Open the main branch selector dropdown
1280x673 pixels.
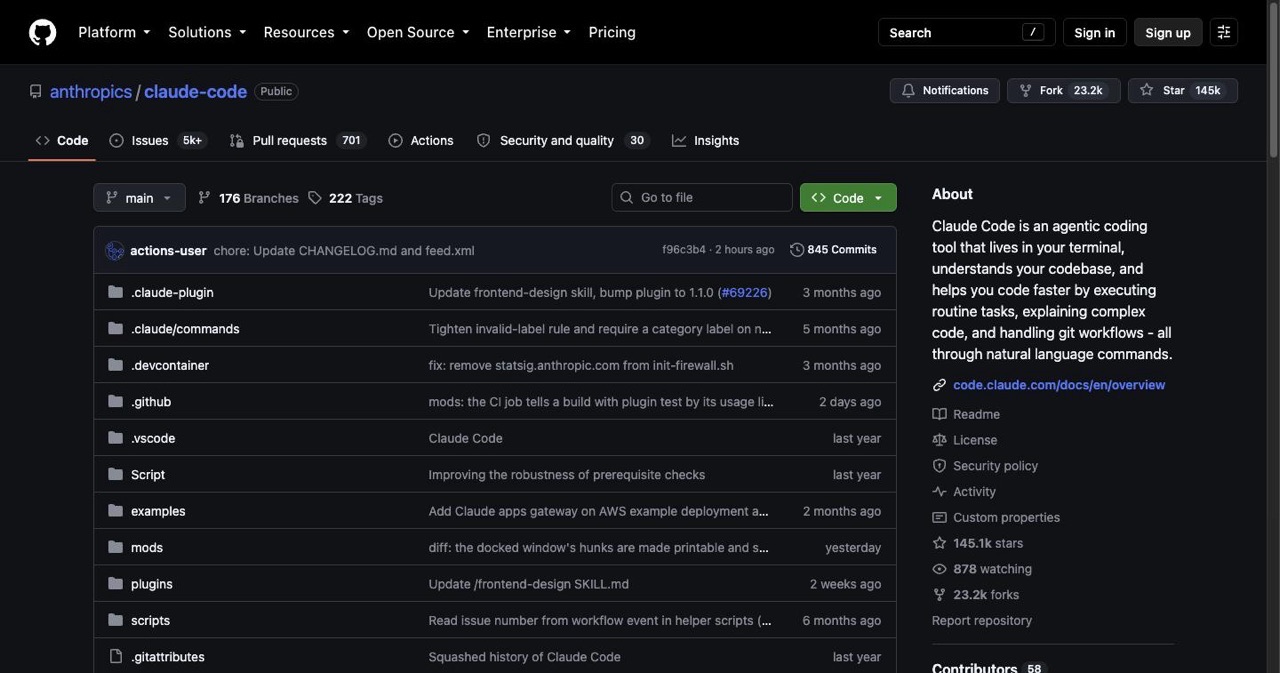pos(139,198)
